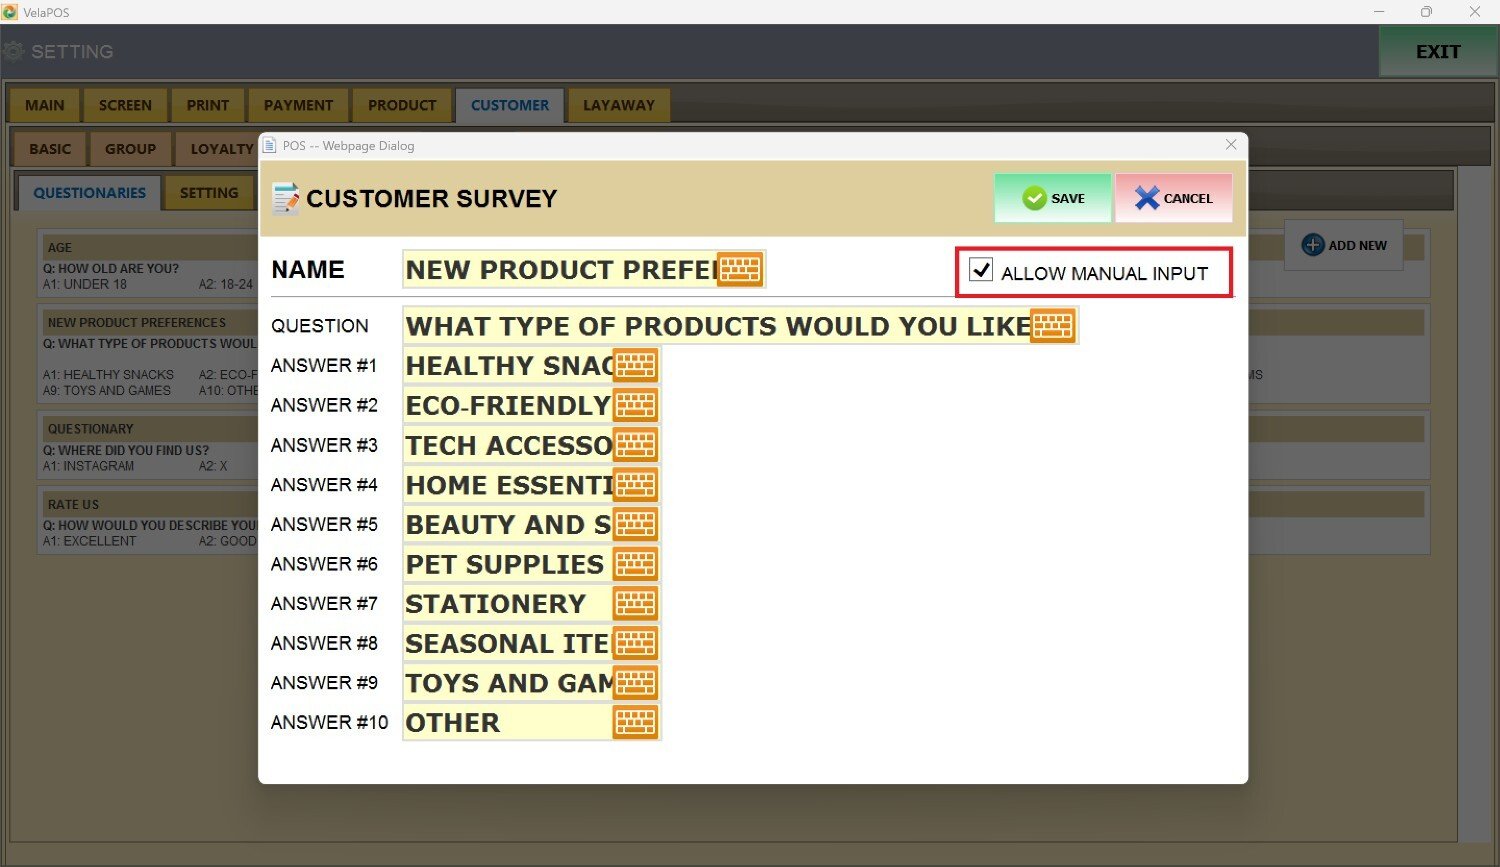
Task: Select the Payment tab
Action: click(298, 105)
